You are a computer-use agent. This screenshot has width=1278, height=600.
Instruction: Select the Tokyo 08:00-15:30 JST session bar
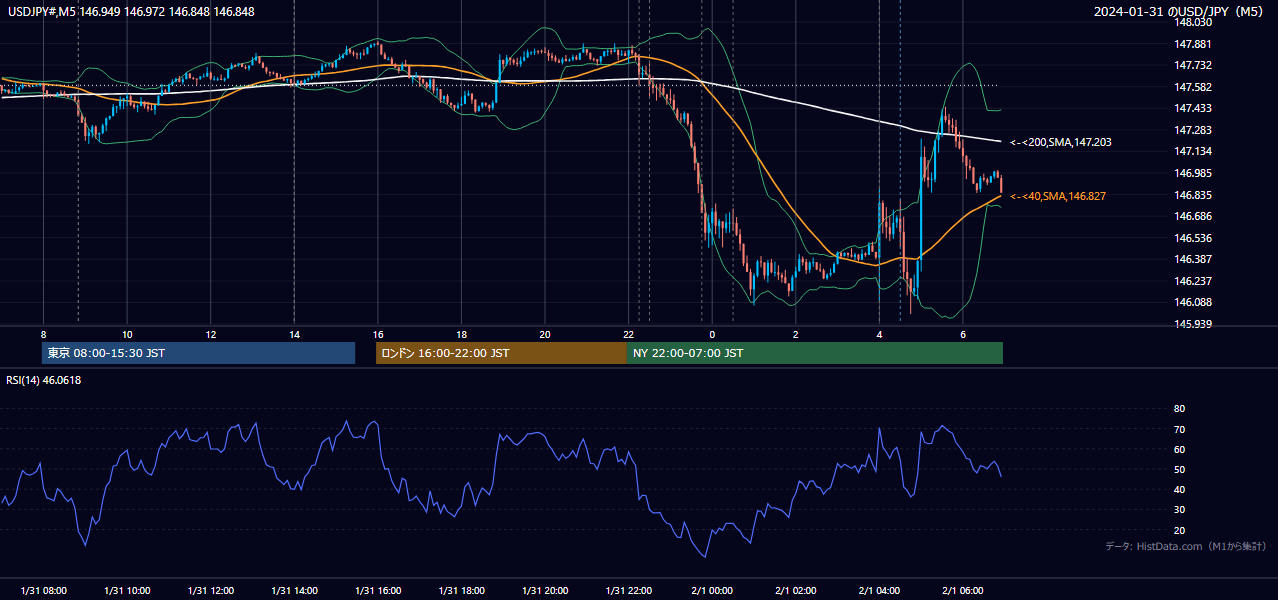(x=198, y=353)
